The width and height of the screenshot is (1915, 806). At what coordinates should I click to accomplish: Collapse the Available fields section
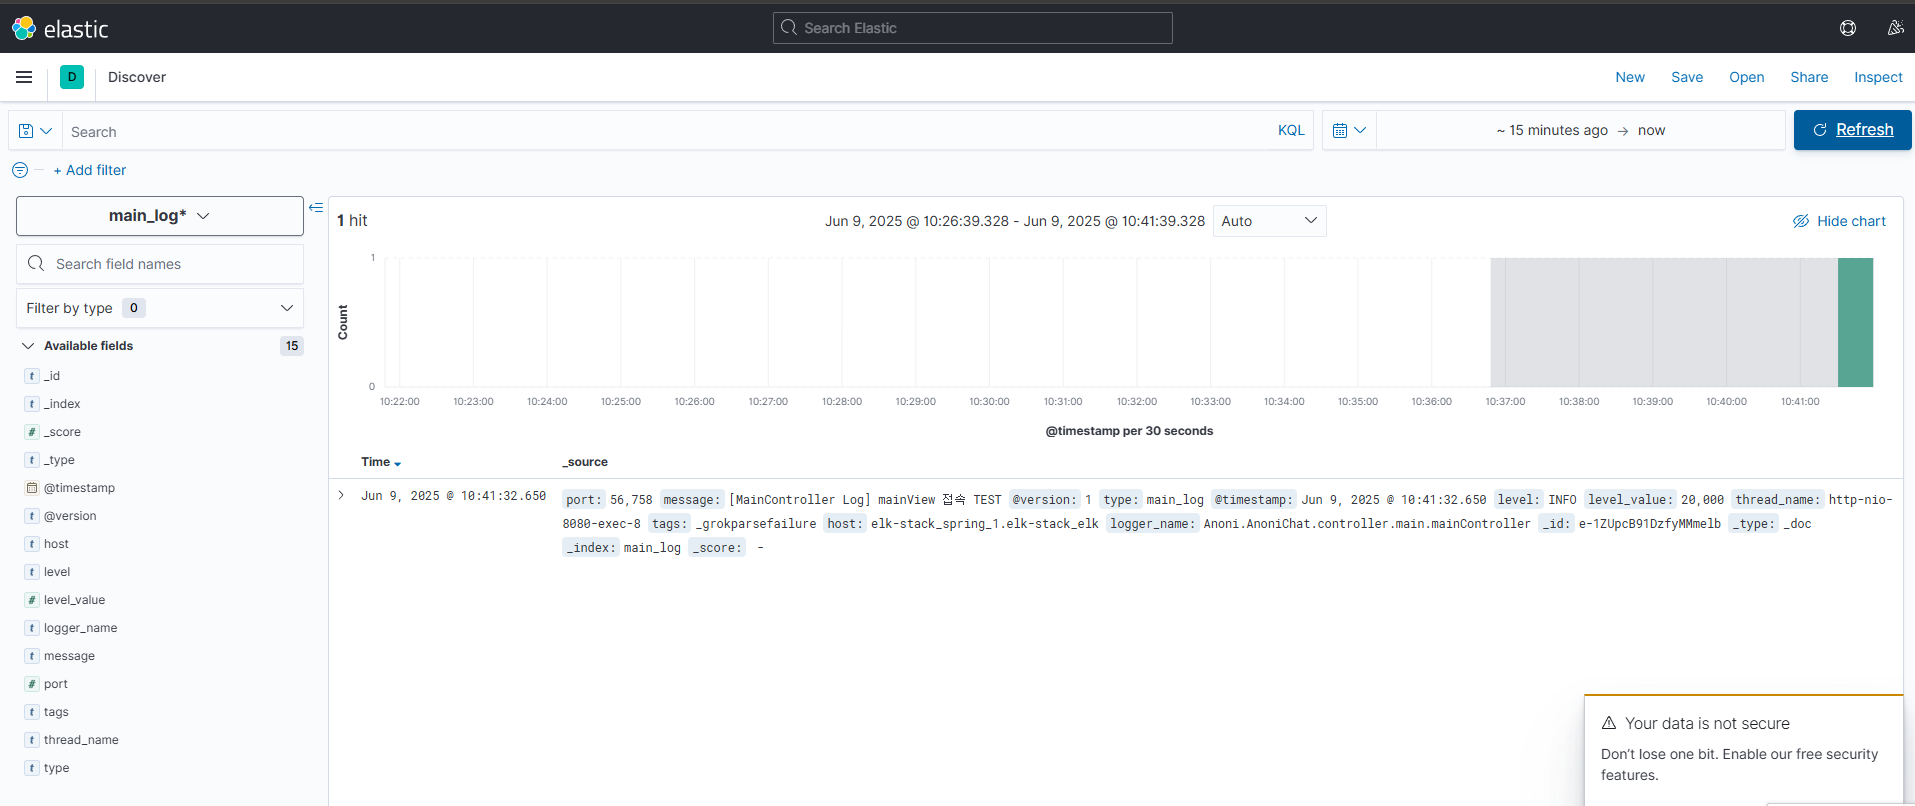click(28, 346)
